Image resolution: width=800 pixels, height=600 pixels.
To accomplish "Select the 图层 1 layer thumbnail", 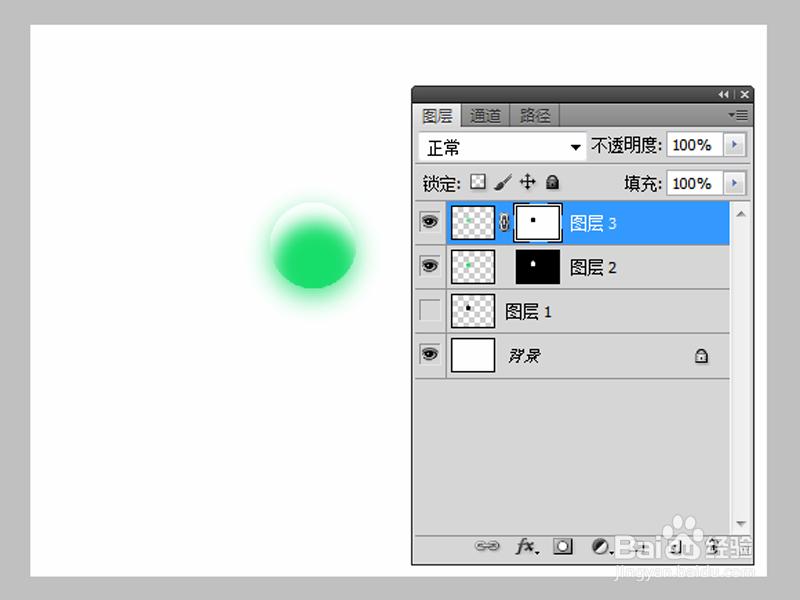I will (473, 311).
